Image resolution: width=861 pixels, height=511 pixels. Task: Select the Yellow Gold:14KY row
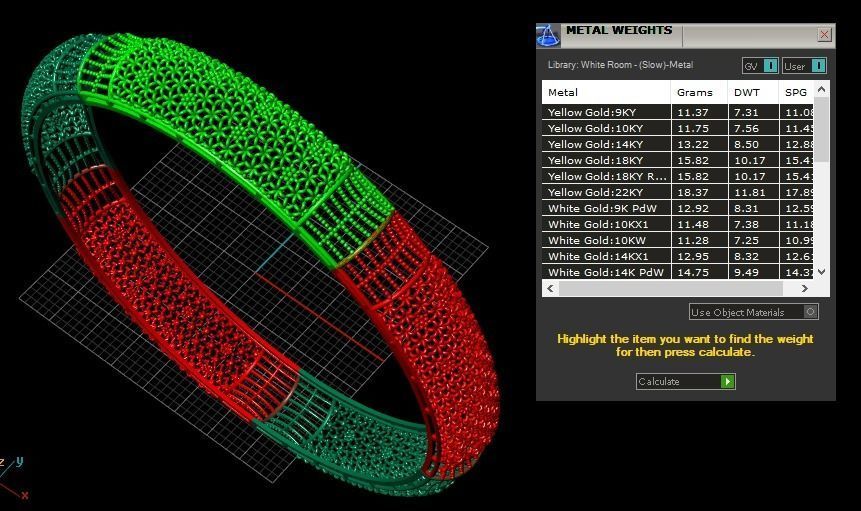tap(678, 144)
